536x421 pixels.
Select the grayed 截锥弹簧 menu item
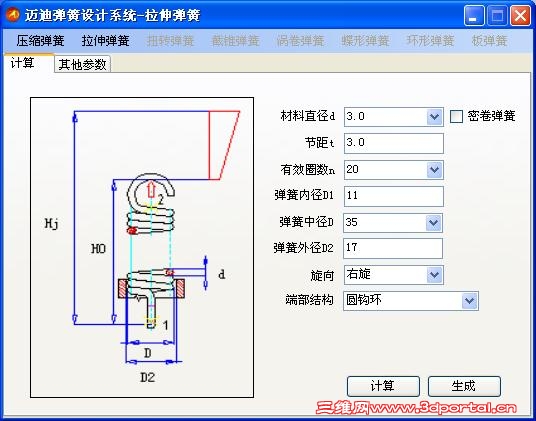(235, 41)
